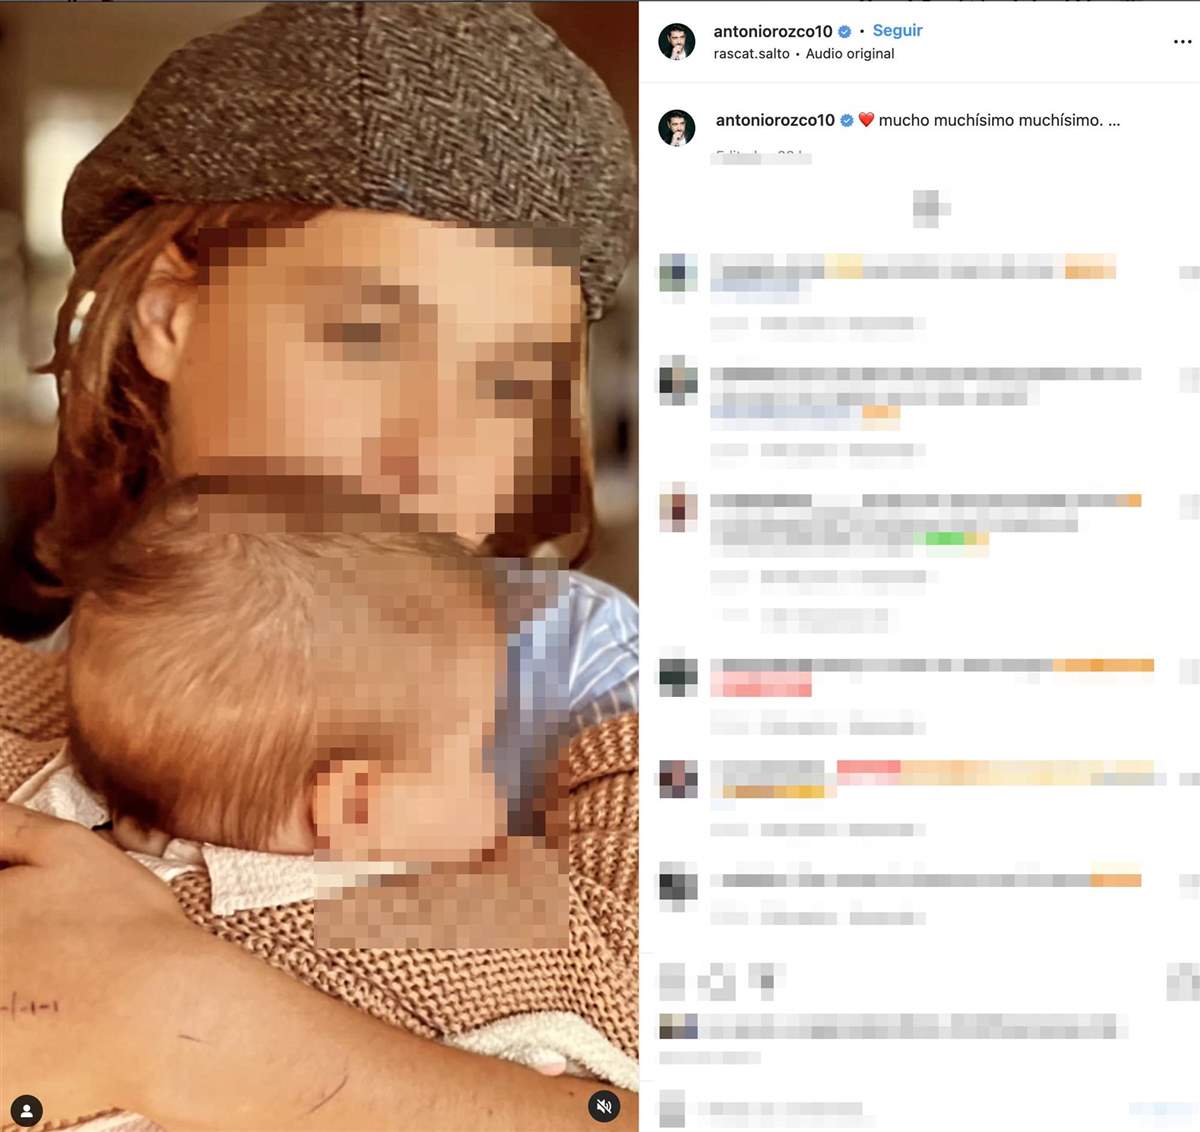
Task: Click antoniorozco10 username in the caption
Action: pyautogui.click(x=775, y=120)
